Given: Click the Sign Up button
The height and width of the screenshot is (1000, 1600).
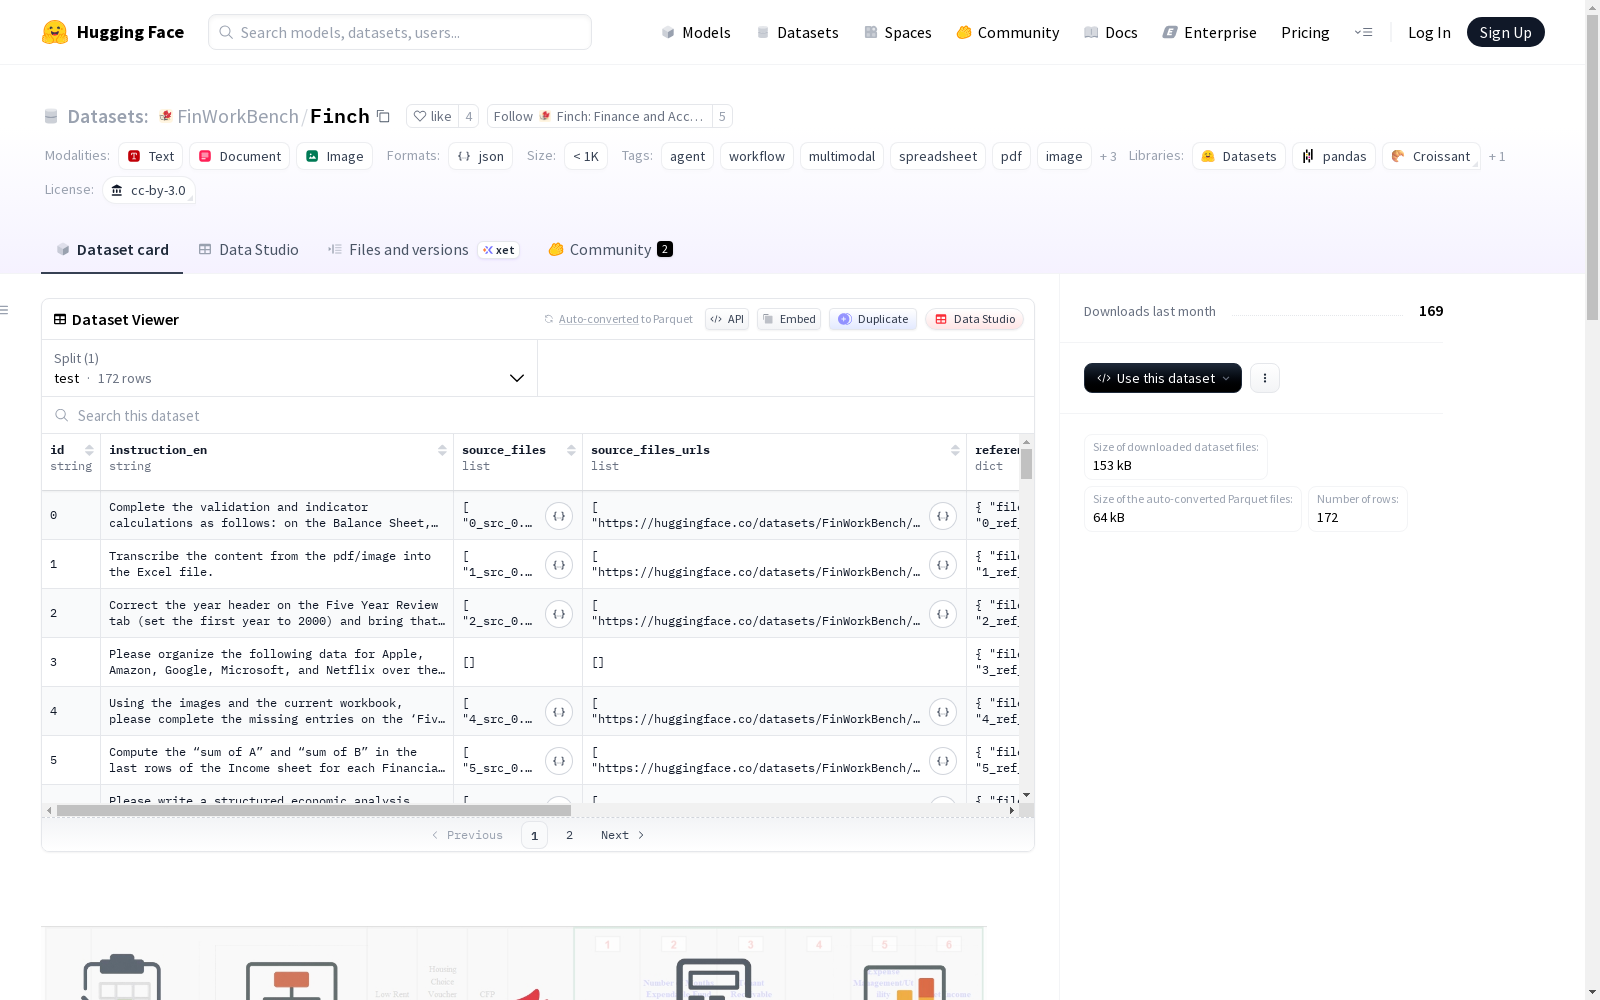Looking at the screenshot, I should (x=1506, y=32).
